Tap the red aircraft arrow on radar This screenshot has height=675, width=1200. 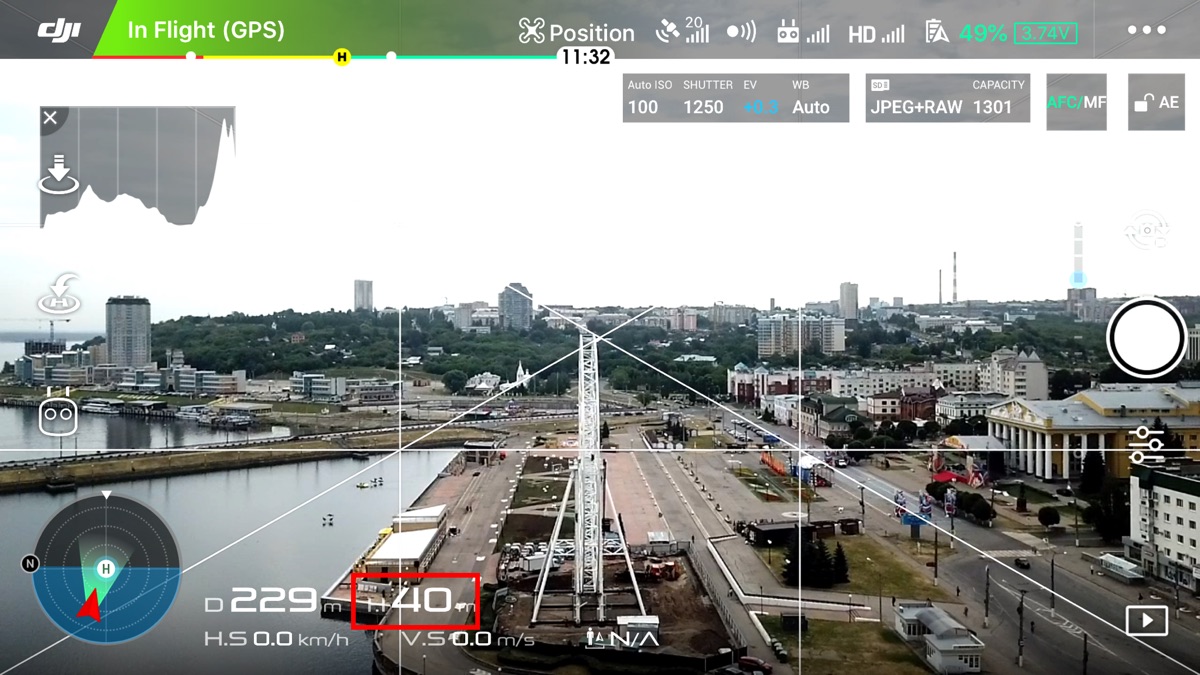point(90,605)
